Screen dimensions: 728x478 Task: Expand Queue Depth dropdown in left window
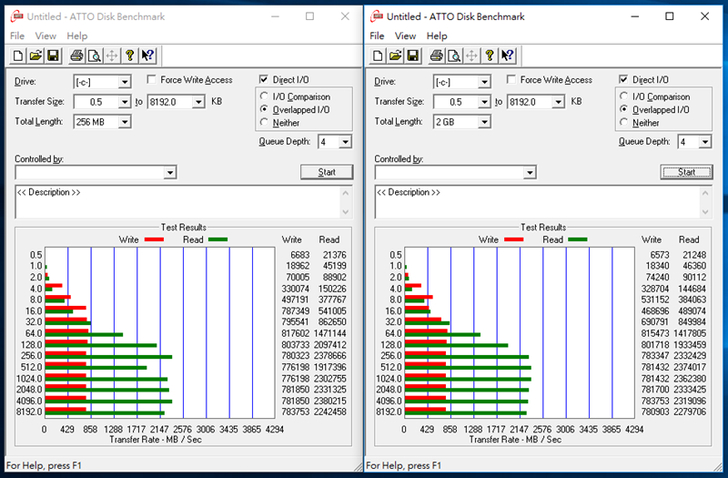345,142
